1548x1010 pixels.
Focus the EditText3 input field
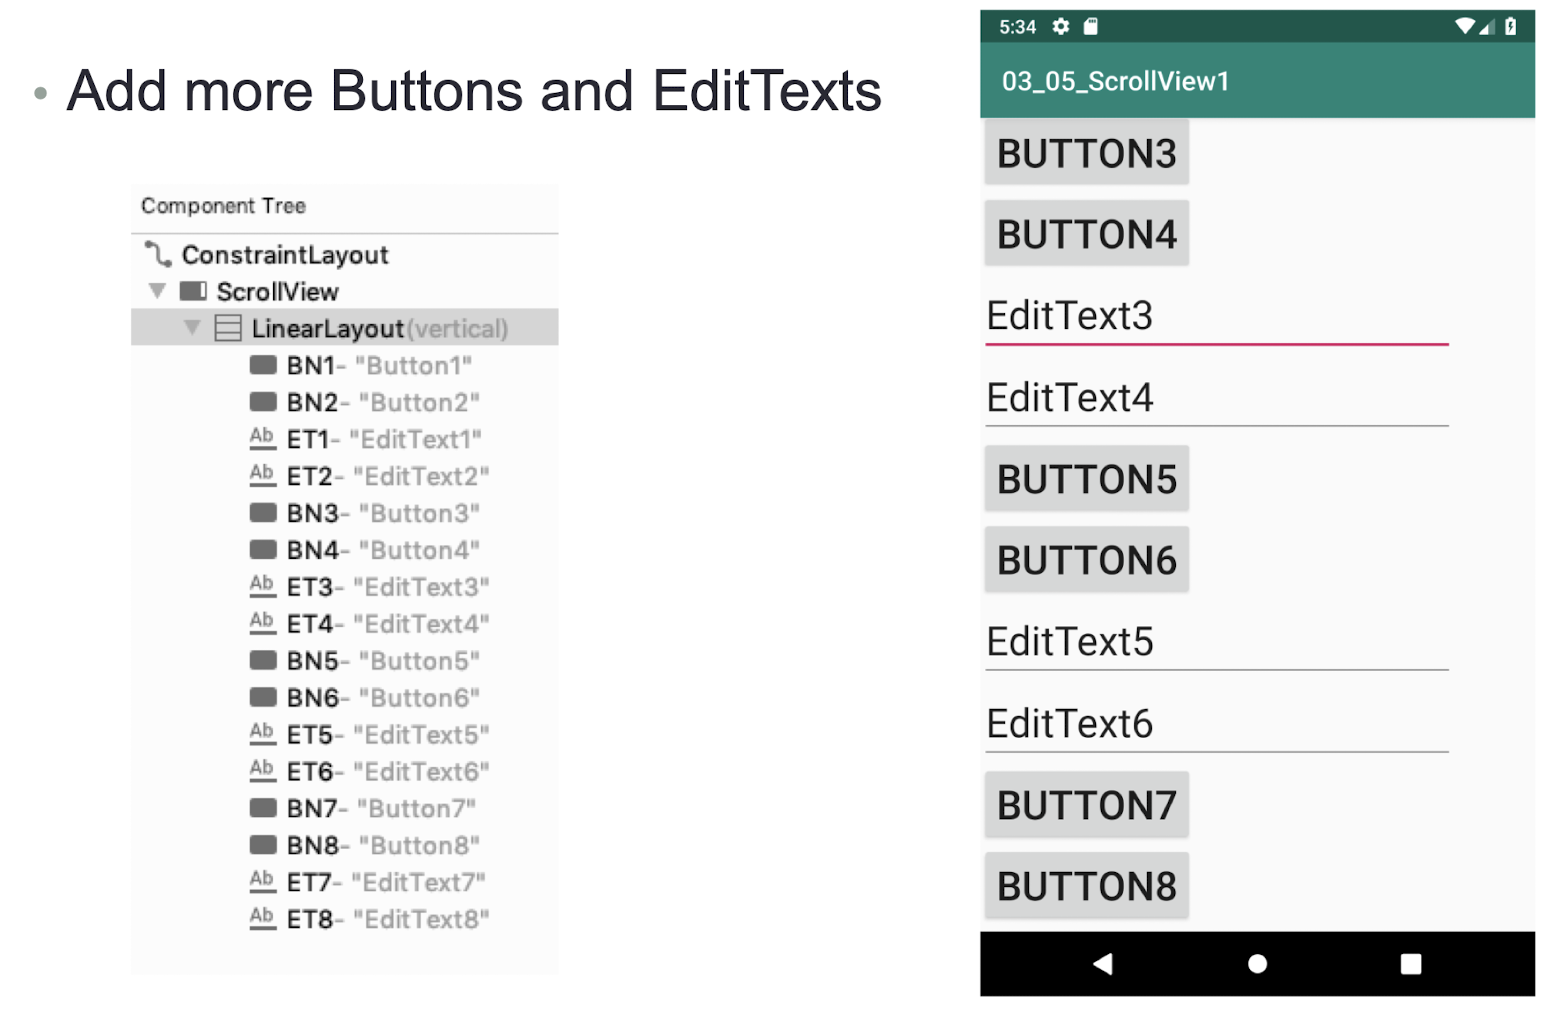coord(1217,316)
